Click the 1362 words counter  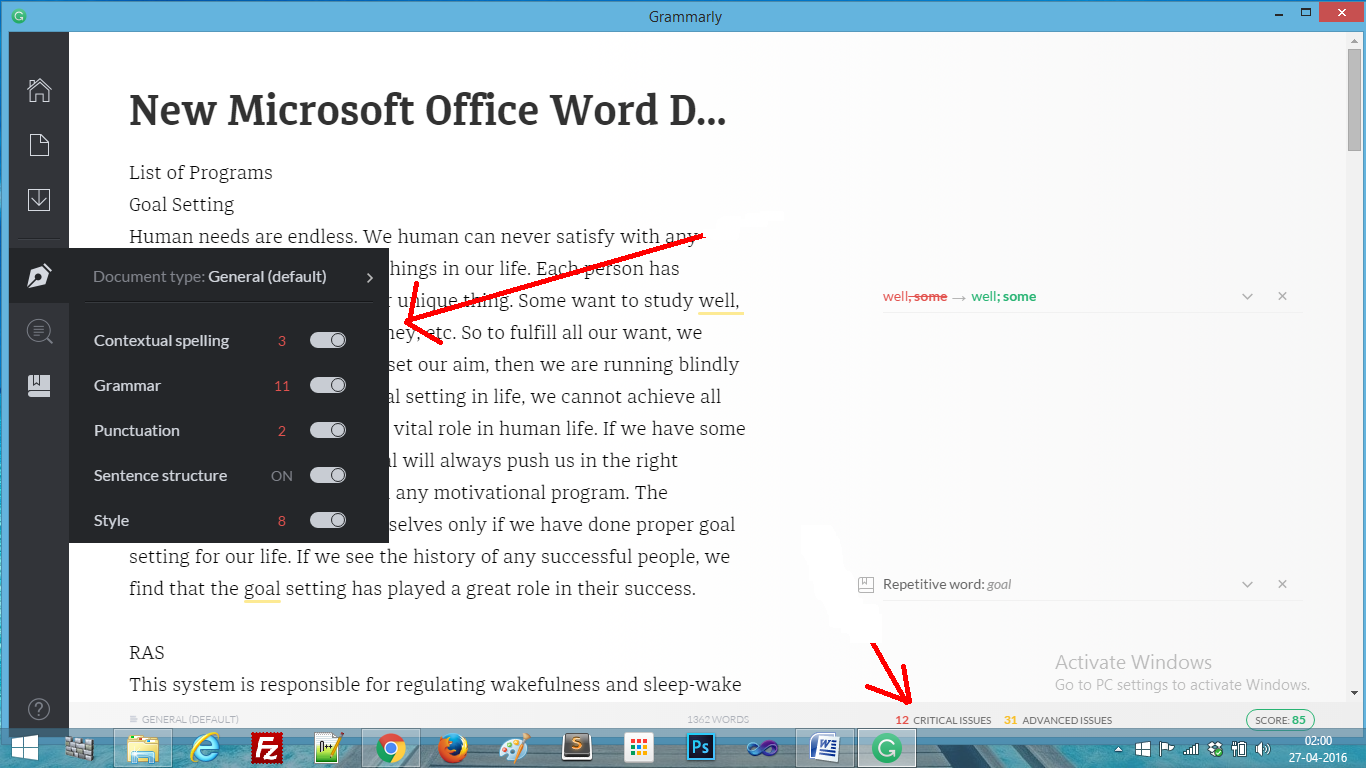pyautogui.click(x=717, y=720)
